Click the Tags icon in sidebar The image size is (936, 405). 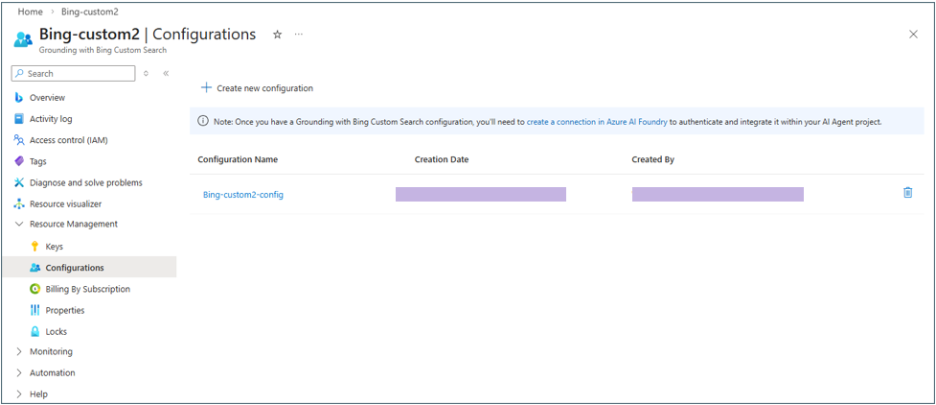[19, 161]
